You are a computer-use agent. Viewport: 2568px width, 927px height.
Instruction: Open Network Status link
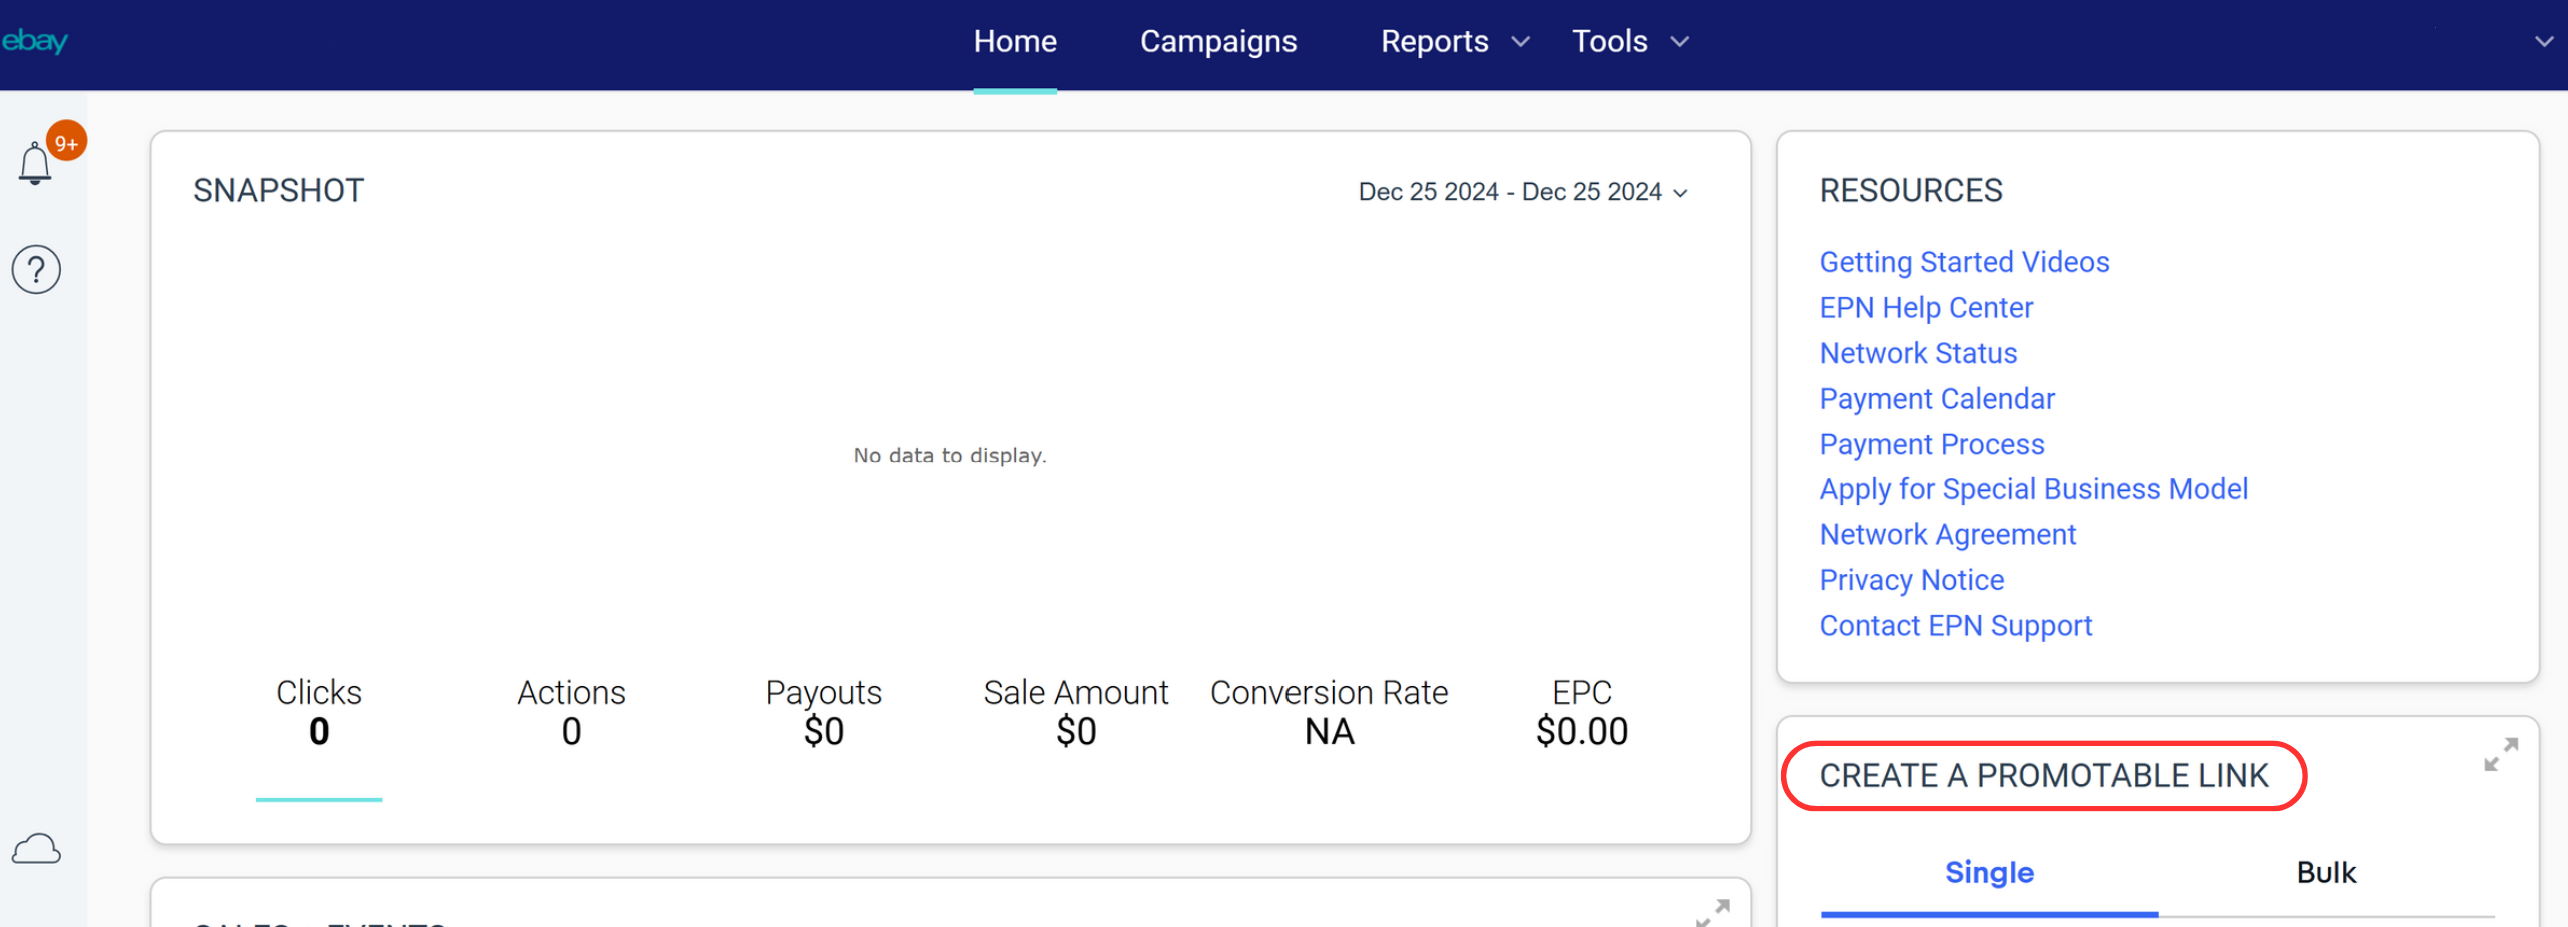[1918, 353]
